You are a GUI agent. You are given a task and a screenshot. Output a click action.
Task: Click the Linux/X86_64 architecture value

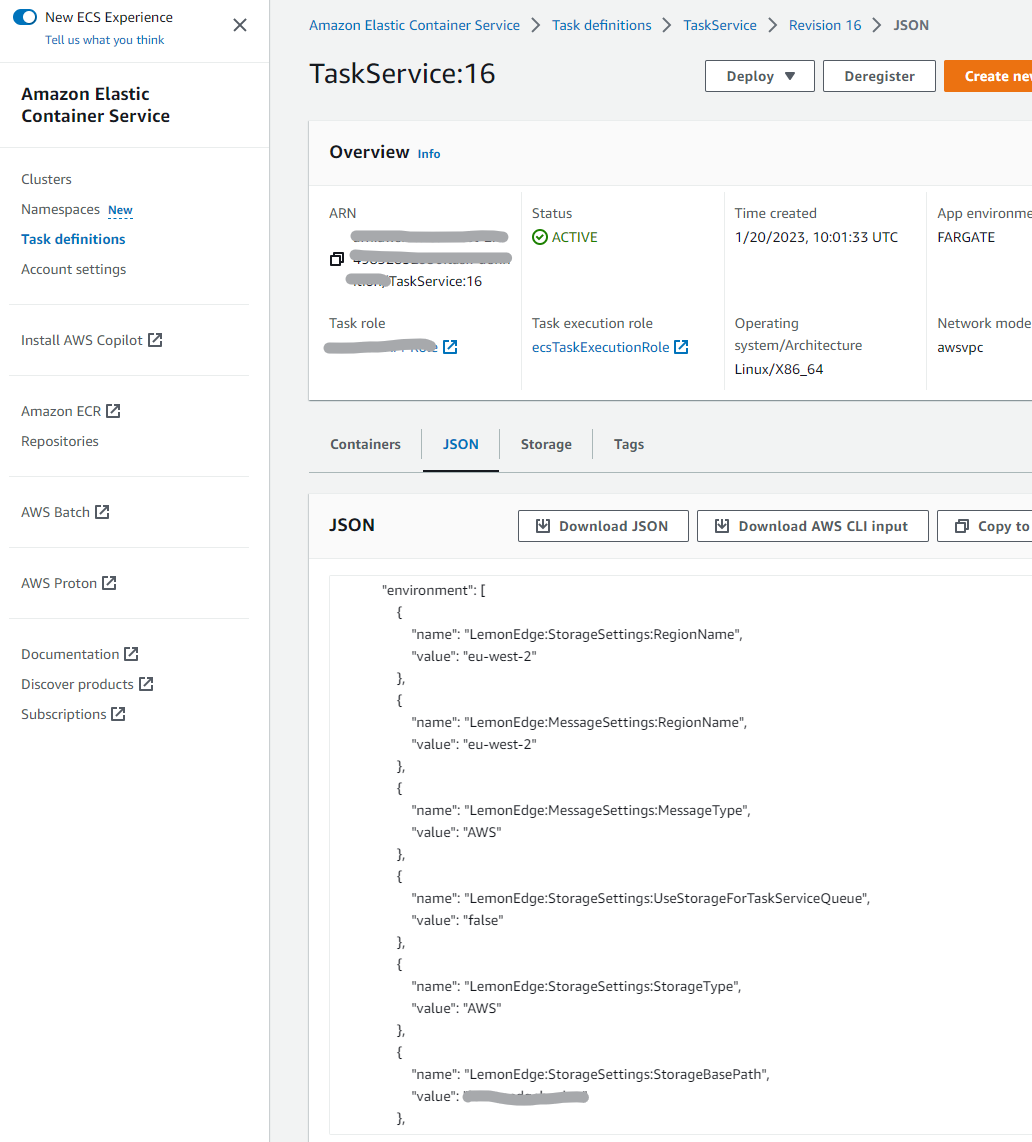(x=779, y=369)
